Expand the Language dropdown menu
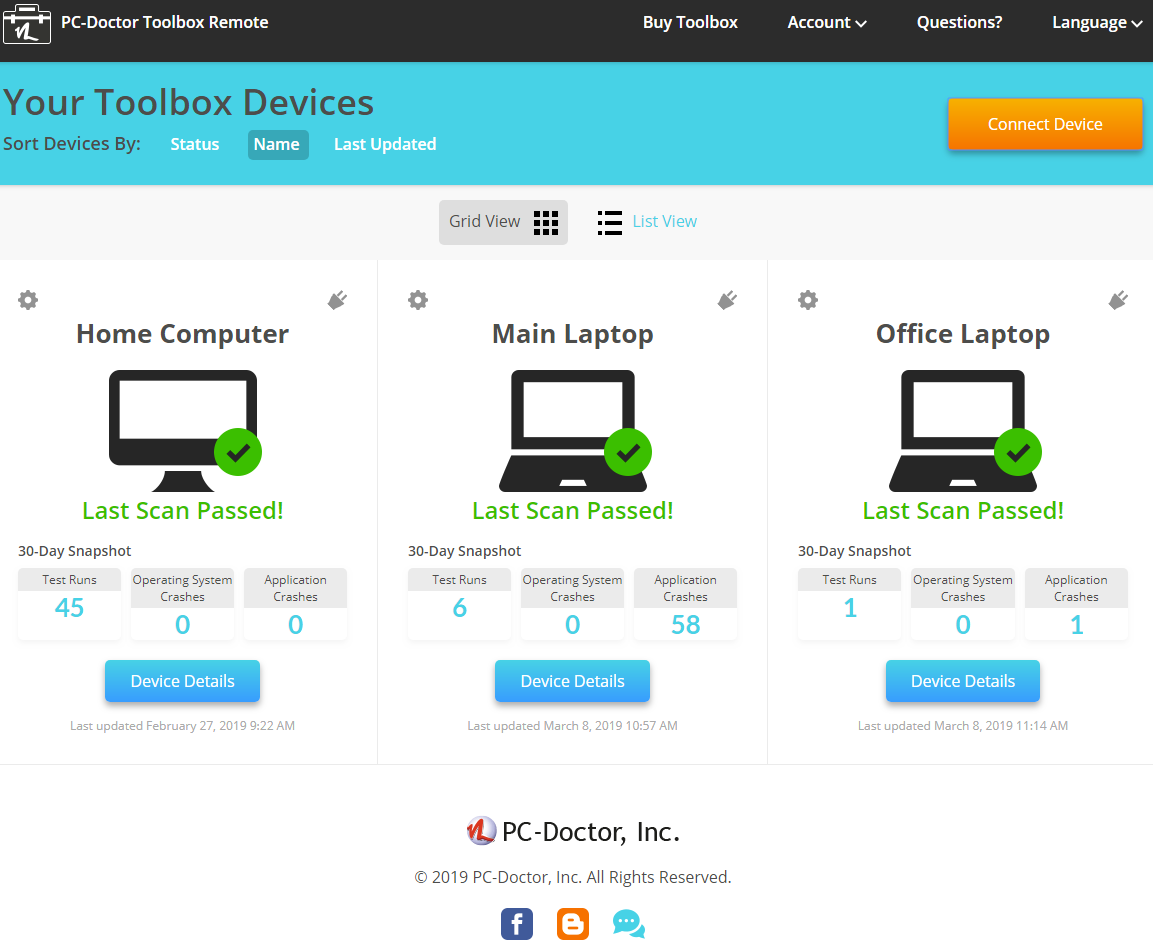The height and width of the screenshot is (942, 1153). 1097,23
